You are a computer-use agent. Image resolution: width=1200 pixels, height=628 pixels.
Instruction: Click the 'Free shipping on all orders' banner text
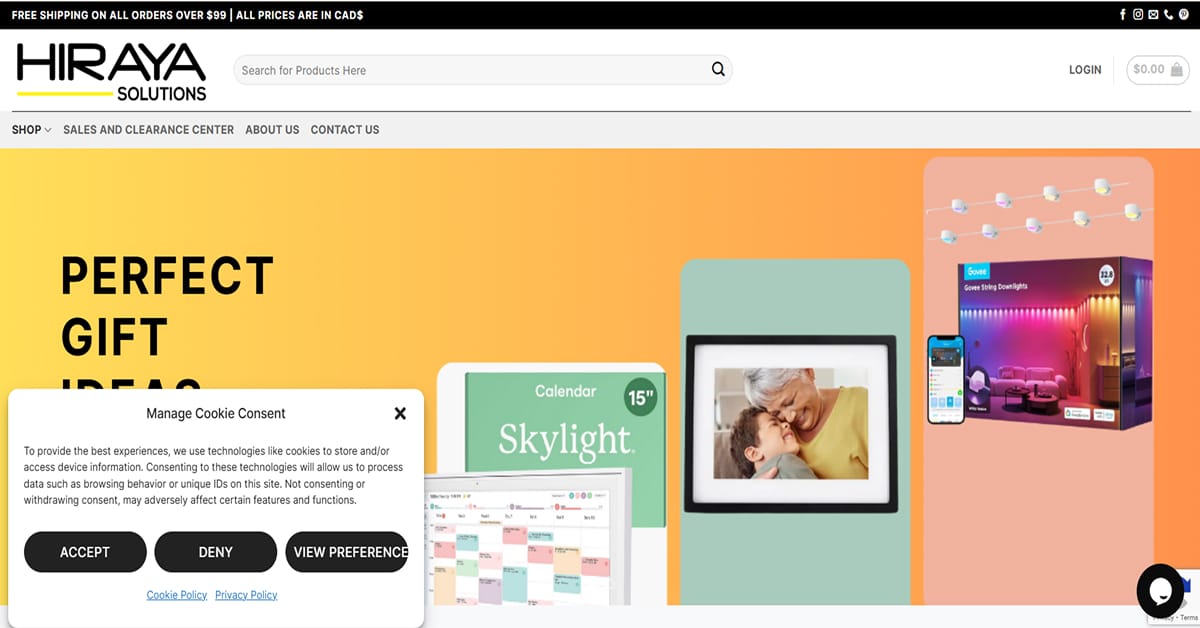tap(188, 15)
